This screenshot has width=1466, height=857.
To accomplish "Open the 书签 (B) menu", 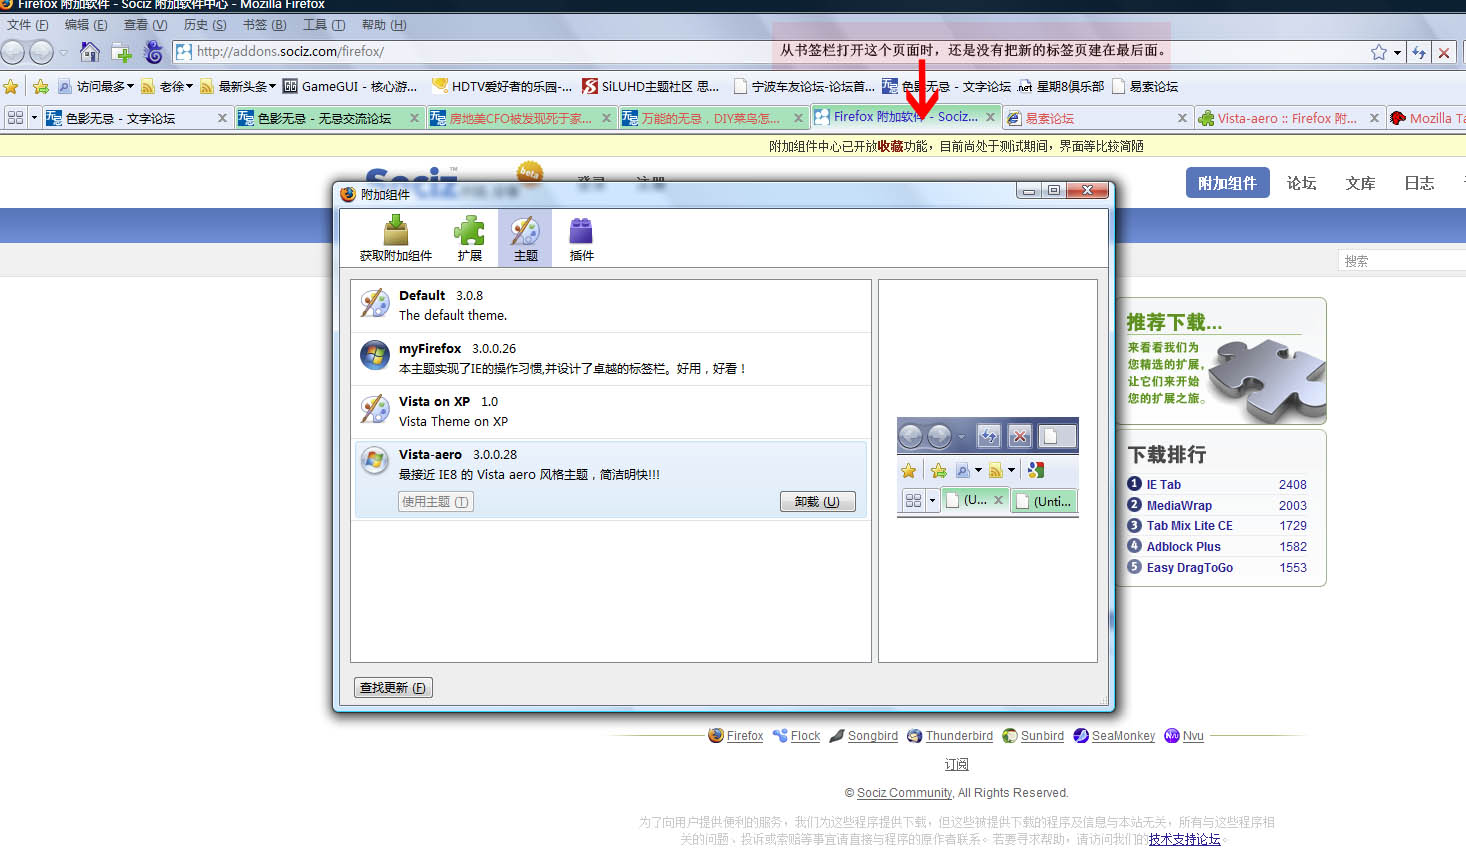I will click(264, 25).
